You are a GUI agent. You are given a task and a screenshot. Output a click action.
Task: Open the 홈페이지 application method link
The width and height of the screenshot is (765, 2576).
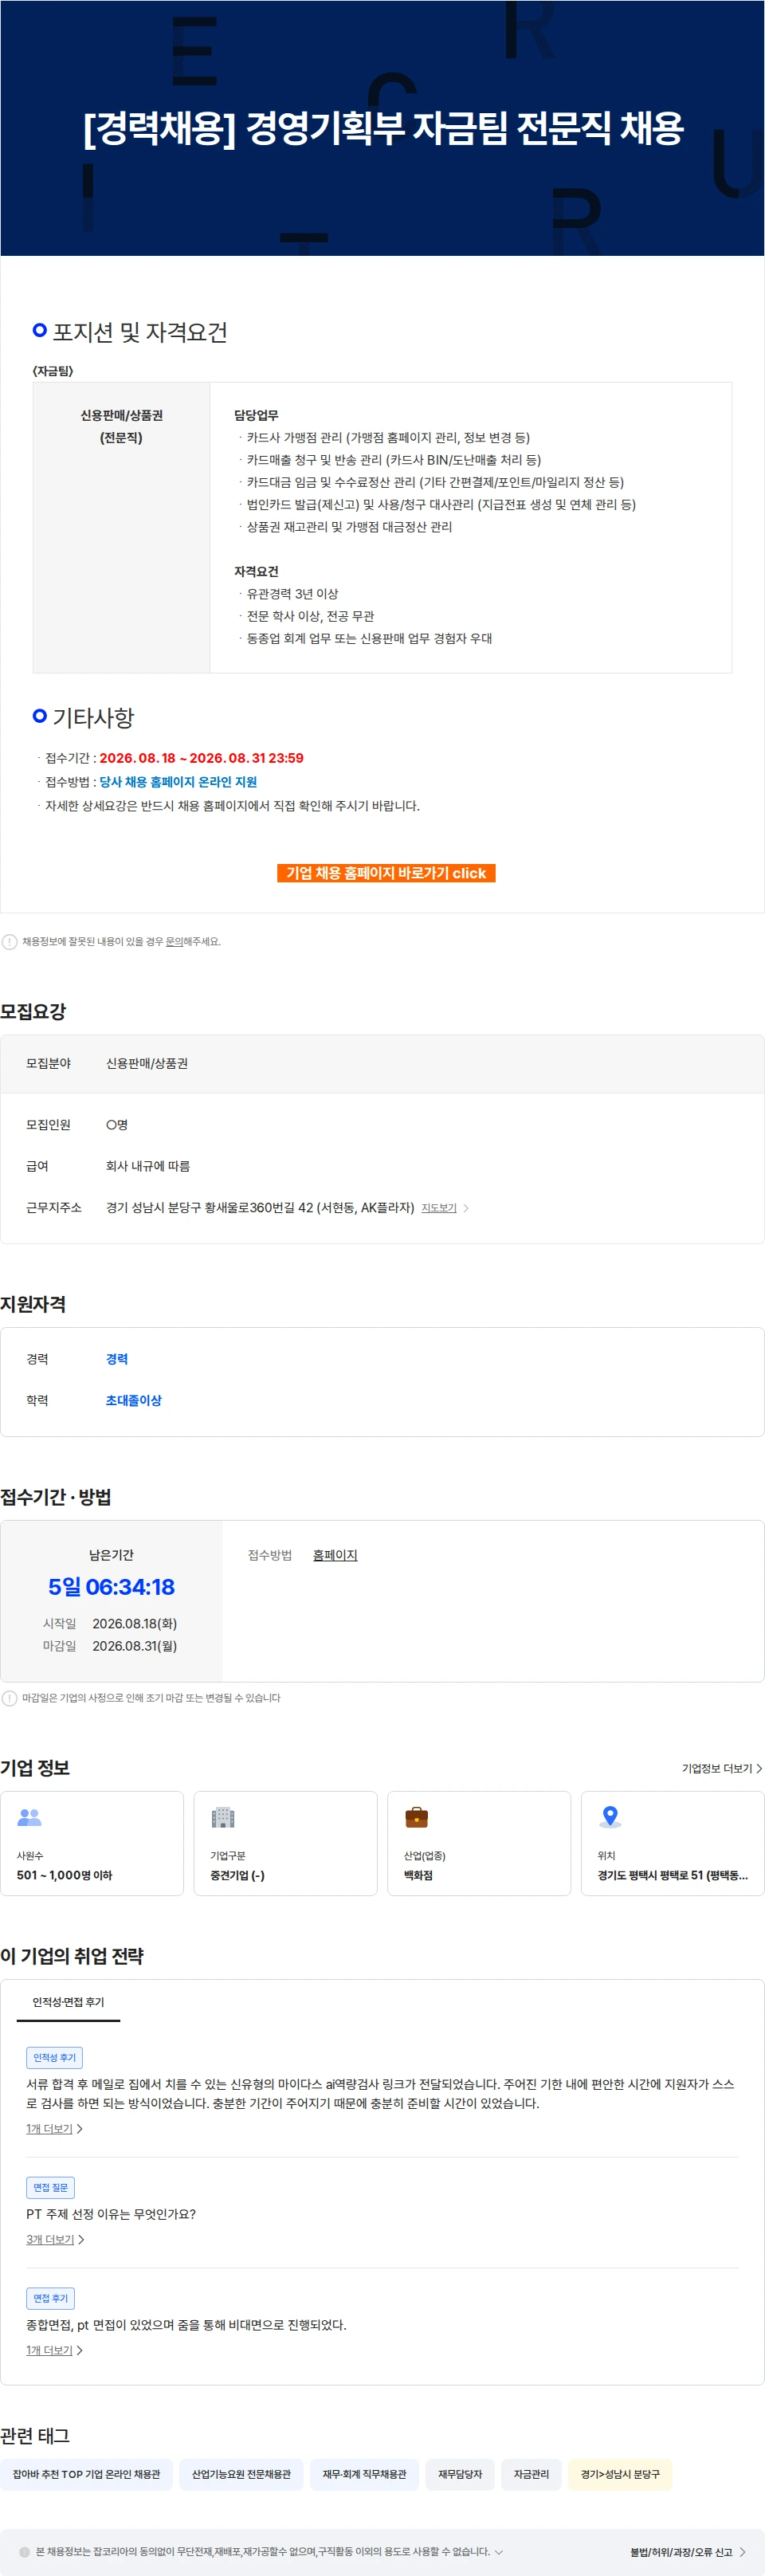click(335, 1555)
